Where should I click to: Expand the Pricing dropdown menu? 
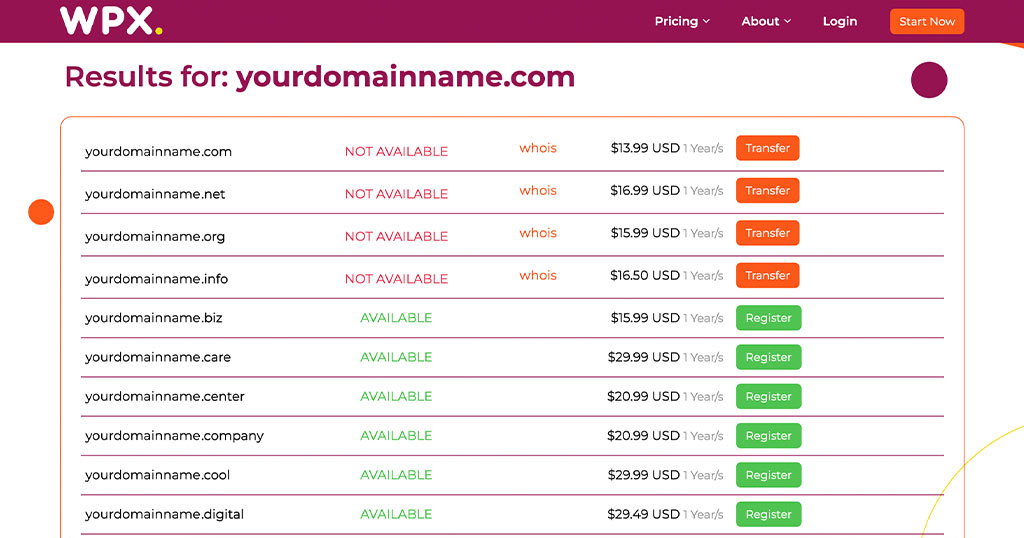point(682,21)
